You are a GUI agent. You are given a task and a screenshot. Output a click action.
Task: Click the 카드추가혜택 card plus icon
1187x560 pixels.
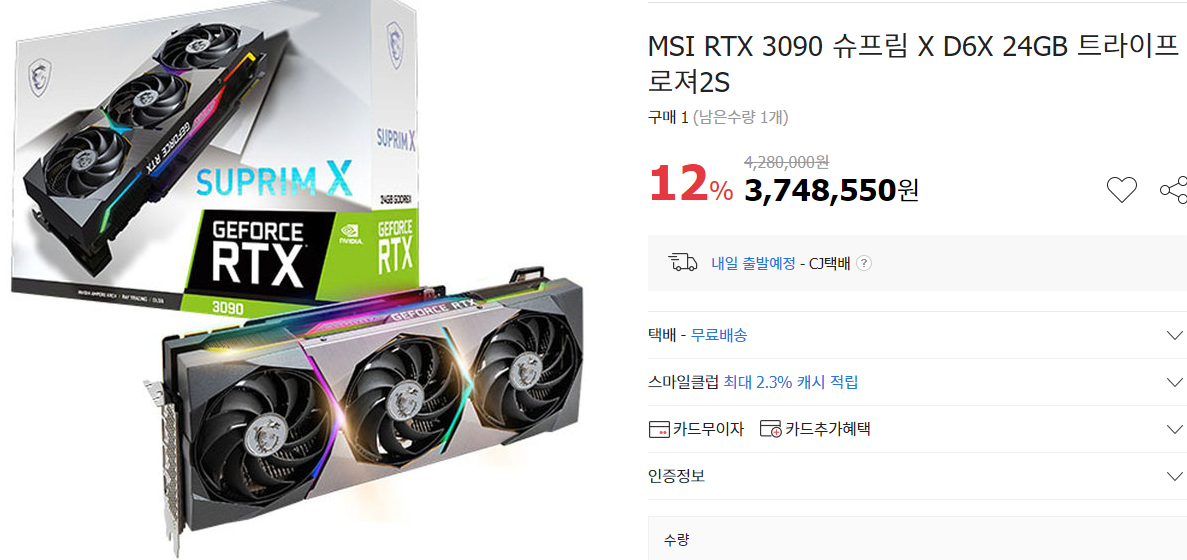click(770, 430)
